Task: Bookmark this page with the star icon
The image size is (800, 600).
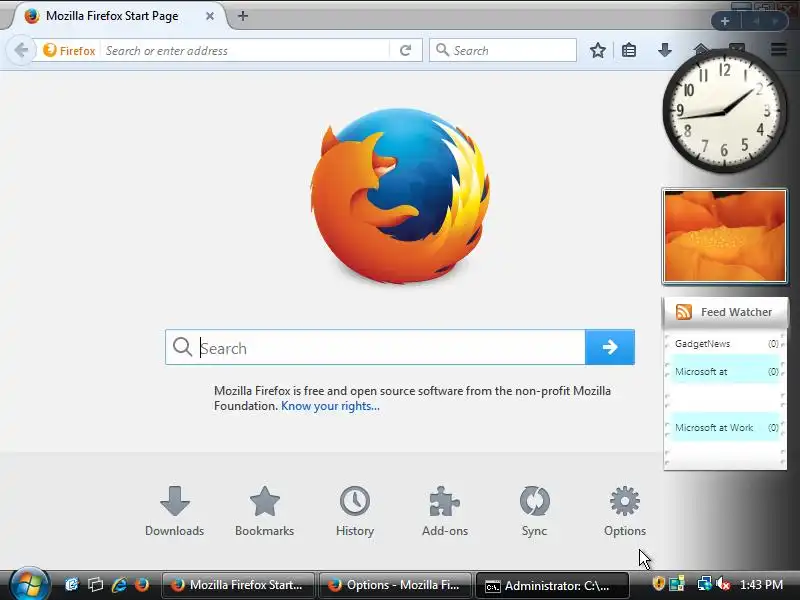Action: pyautogui.click(x=597, y=51)
